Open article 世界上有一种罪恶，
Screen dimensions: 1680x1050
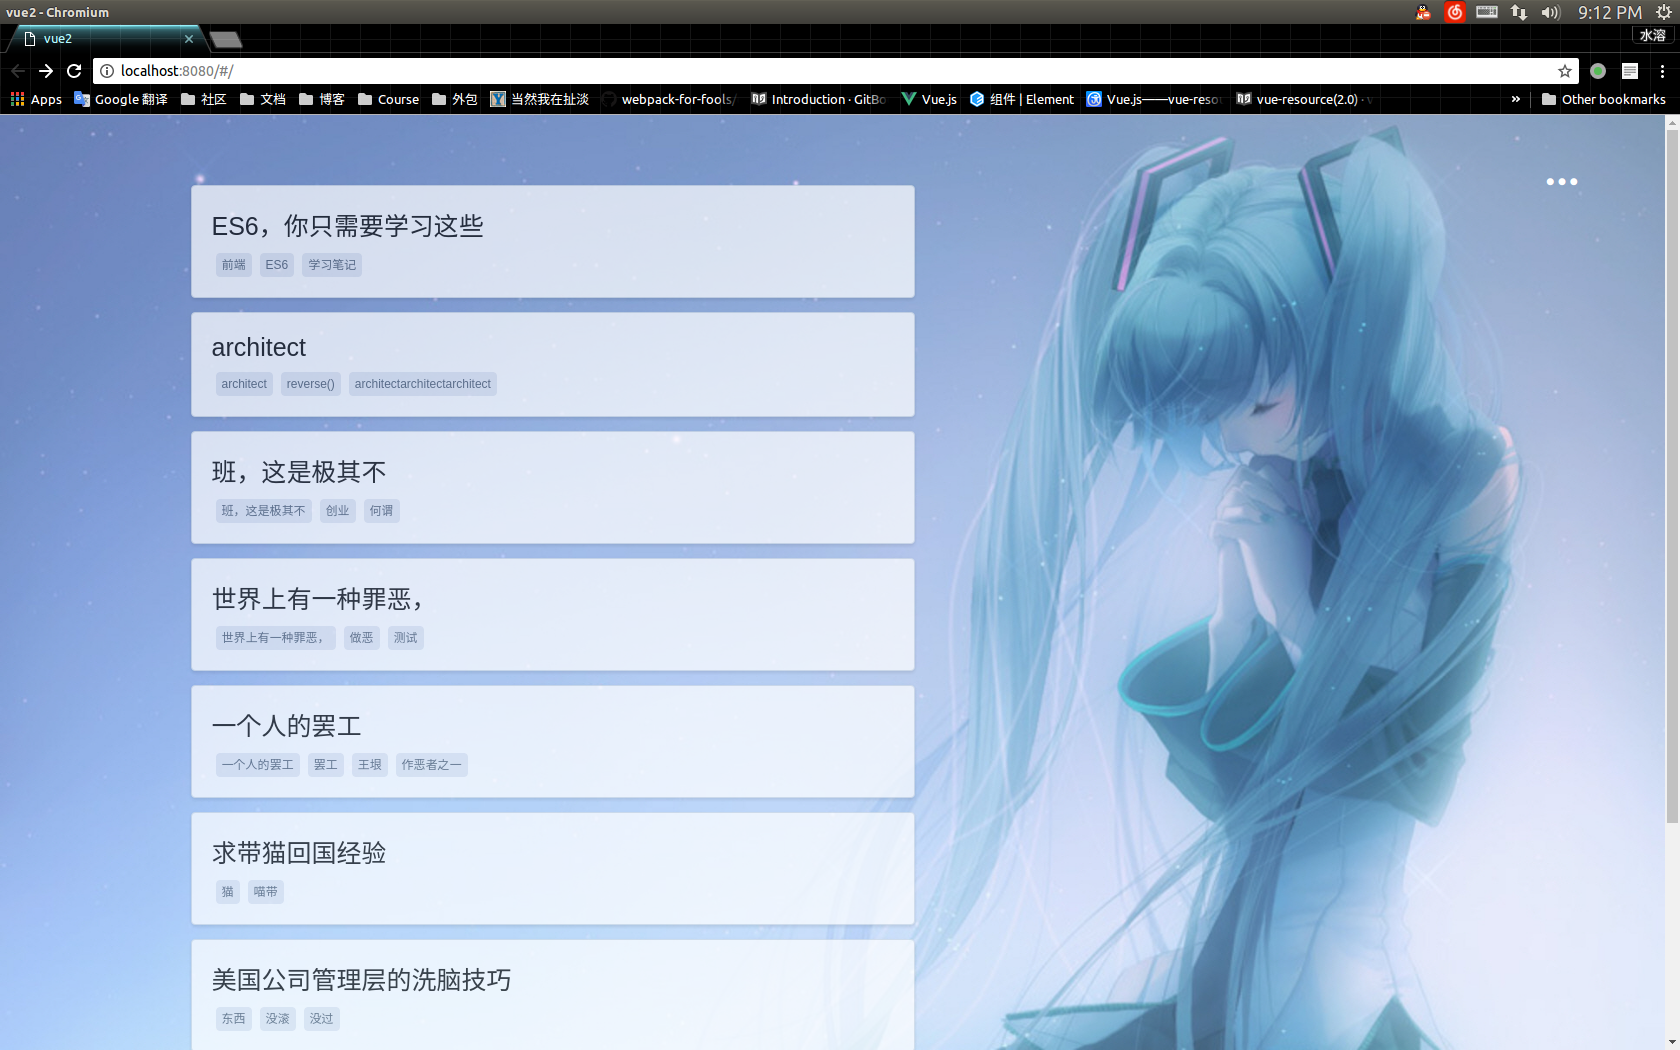[x=319, y=599]
